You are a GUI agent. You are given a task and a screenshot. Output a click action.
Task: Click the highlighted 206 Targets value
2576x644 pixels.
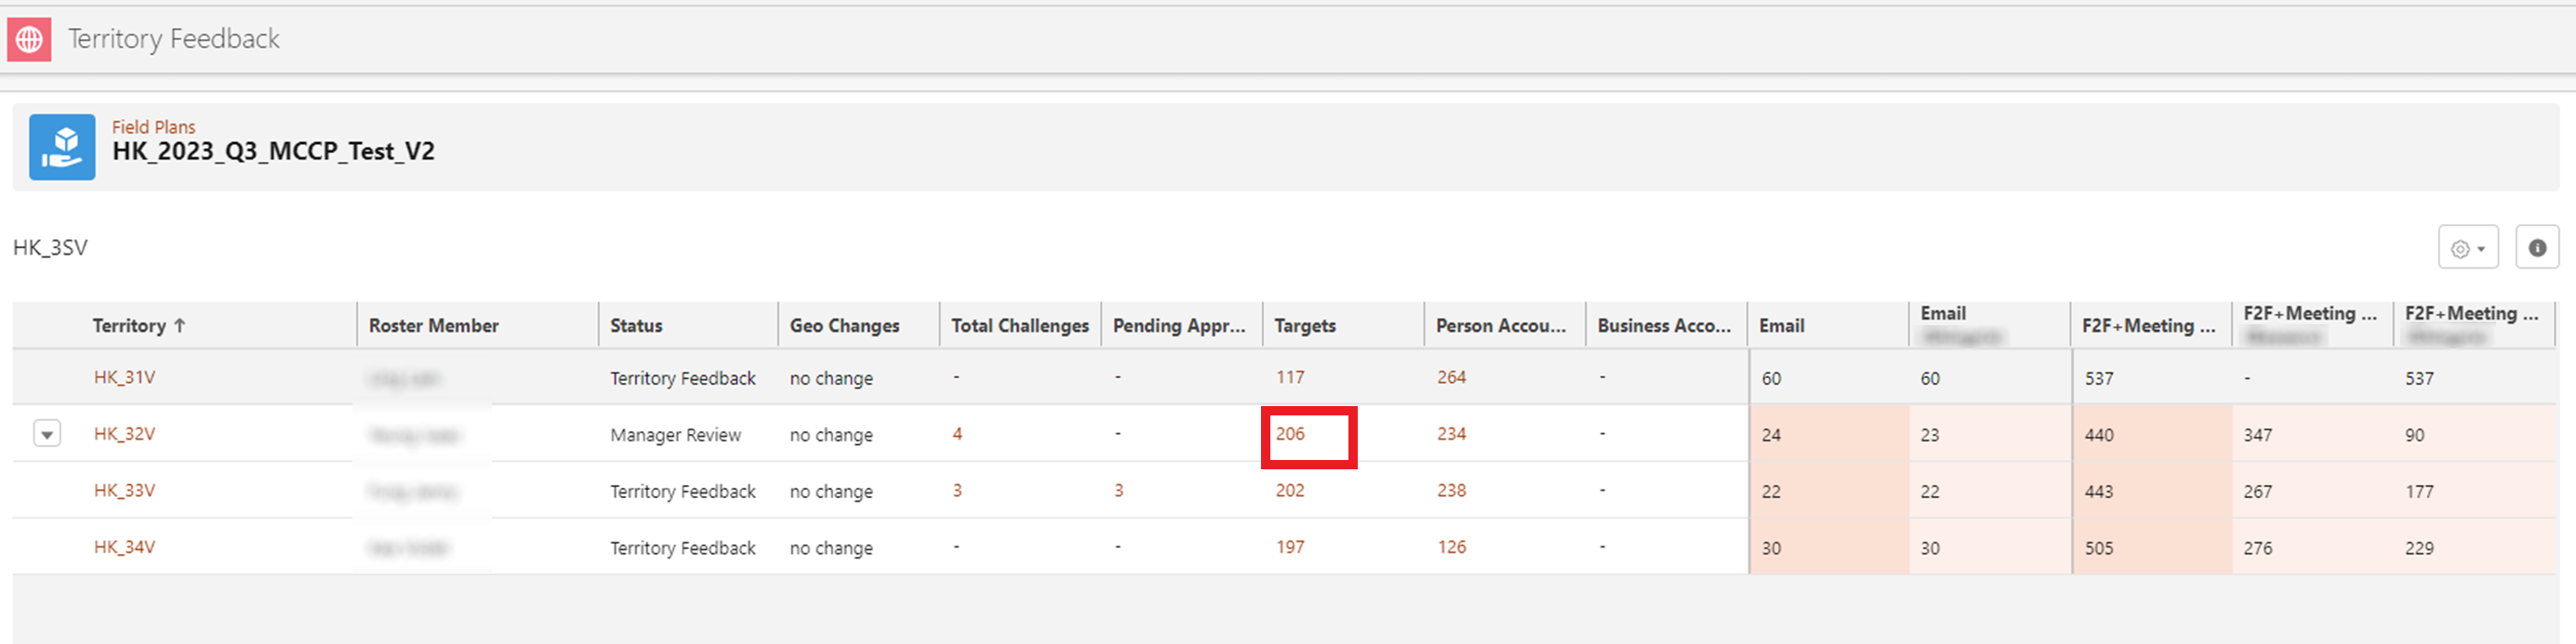[1290, 434]
